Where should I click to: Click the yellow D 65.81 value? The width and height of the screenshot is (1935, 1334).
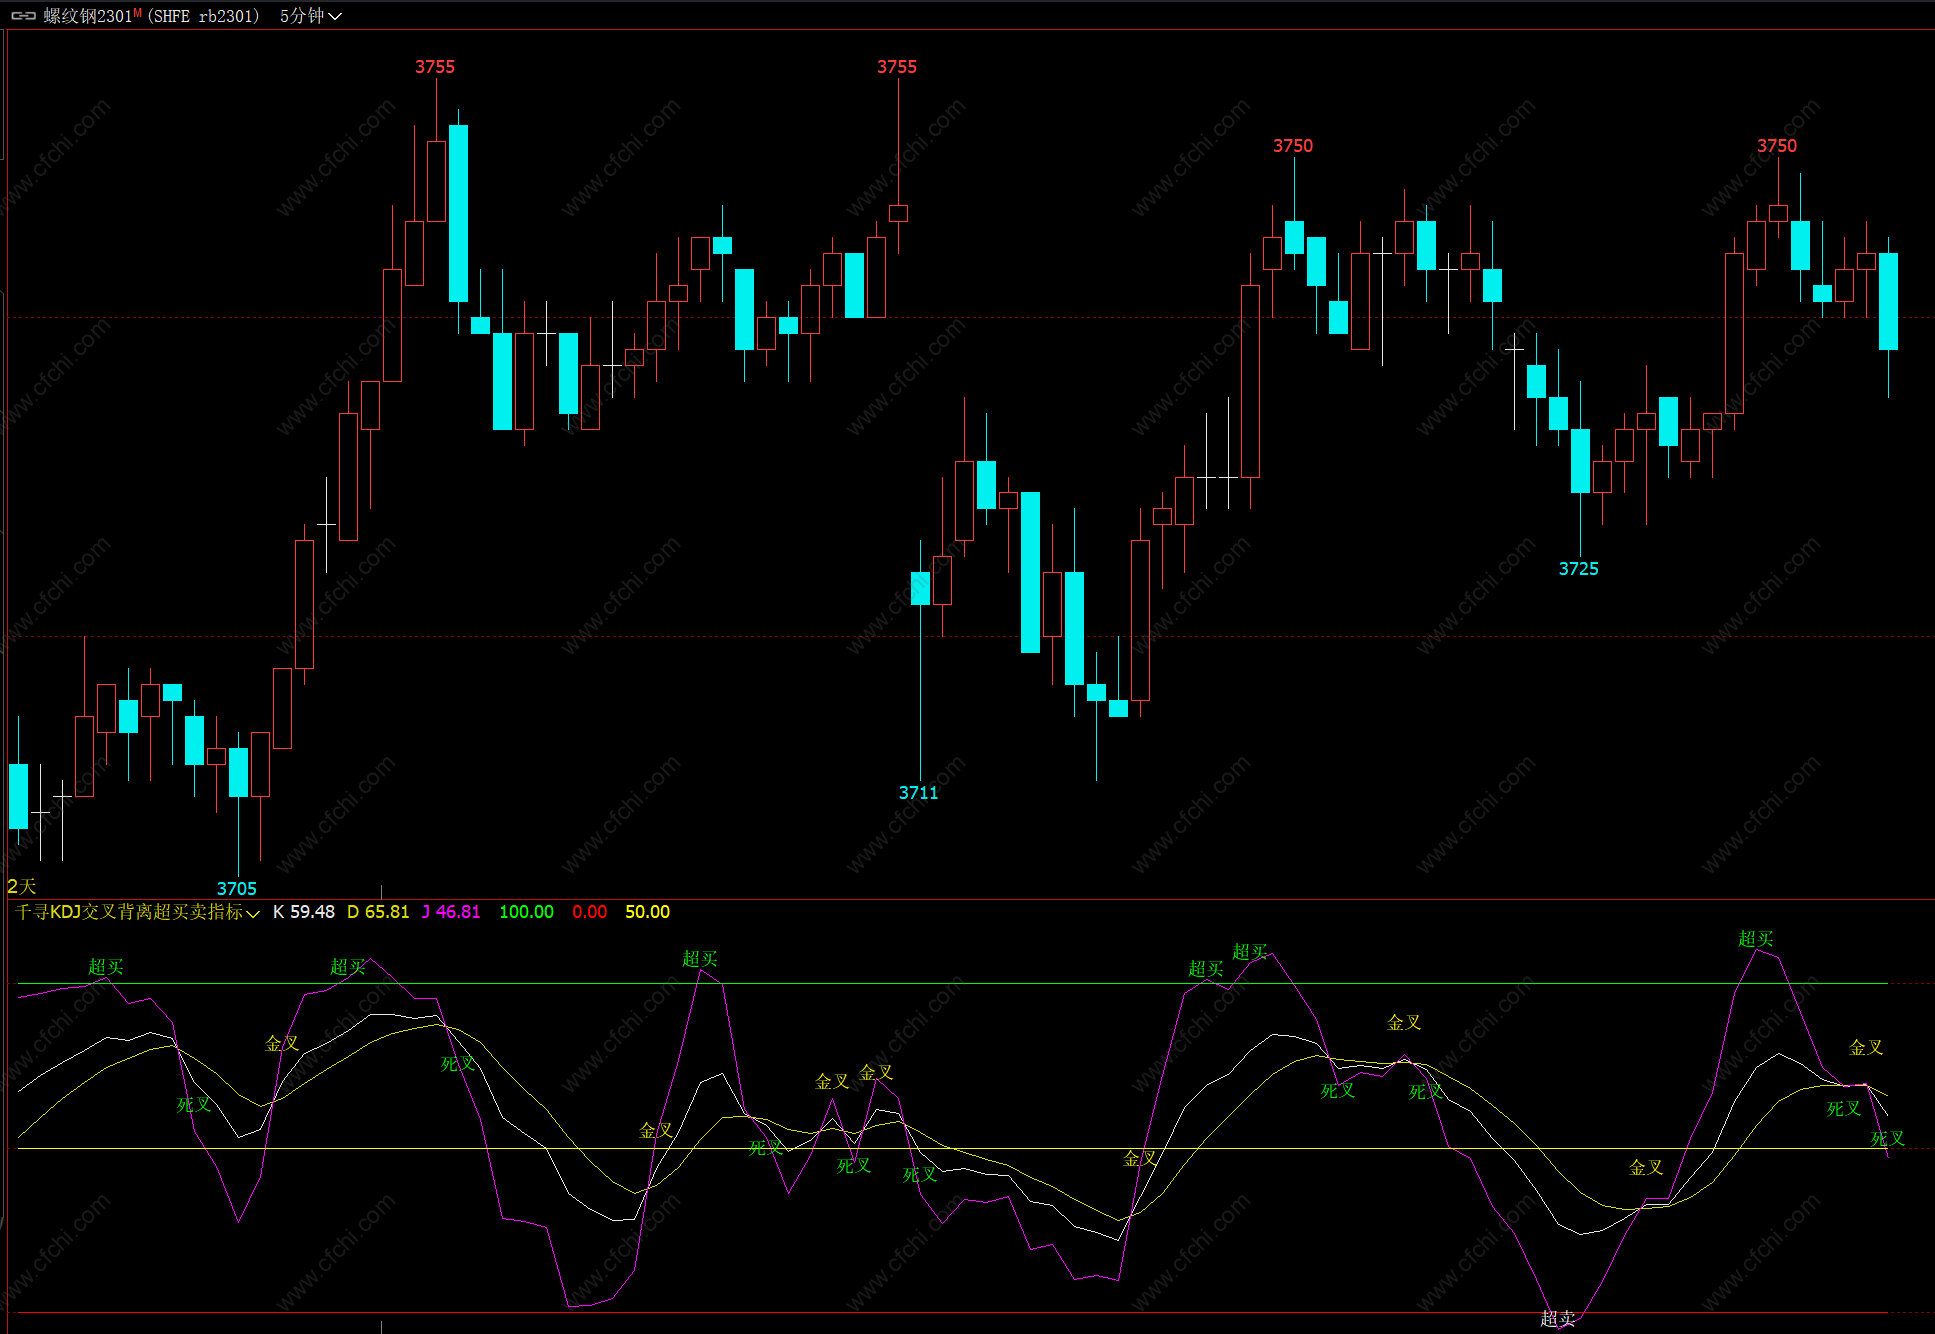[378, 912]
